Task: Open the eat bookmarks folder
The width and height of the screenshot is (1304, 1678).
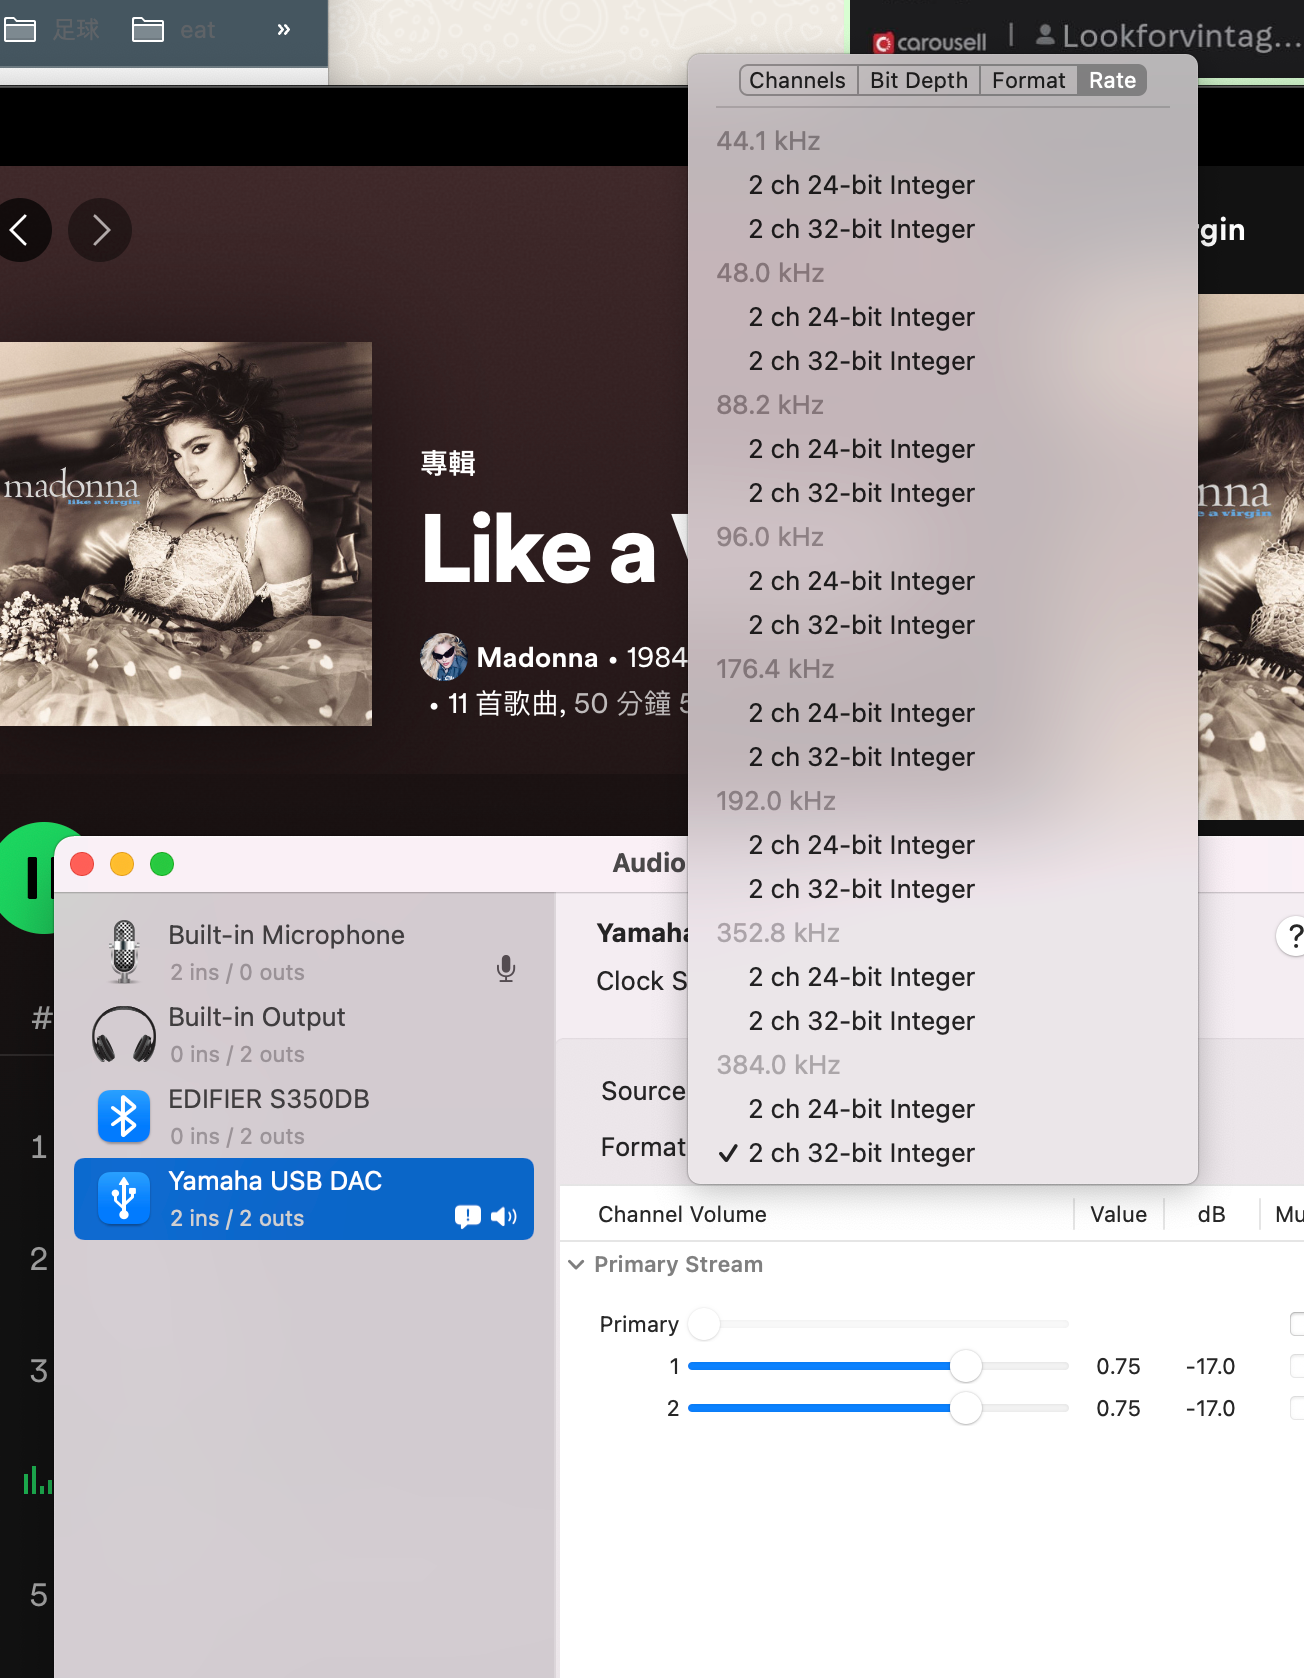Action: 174,30
